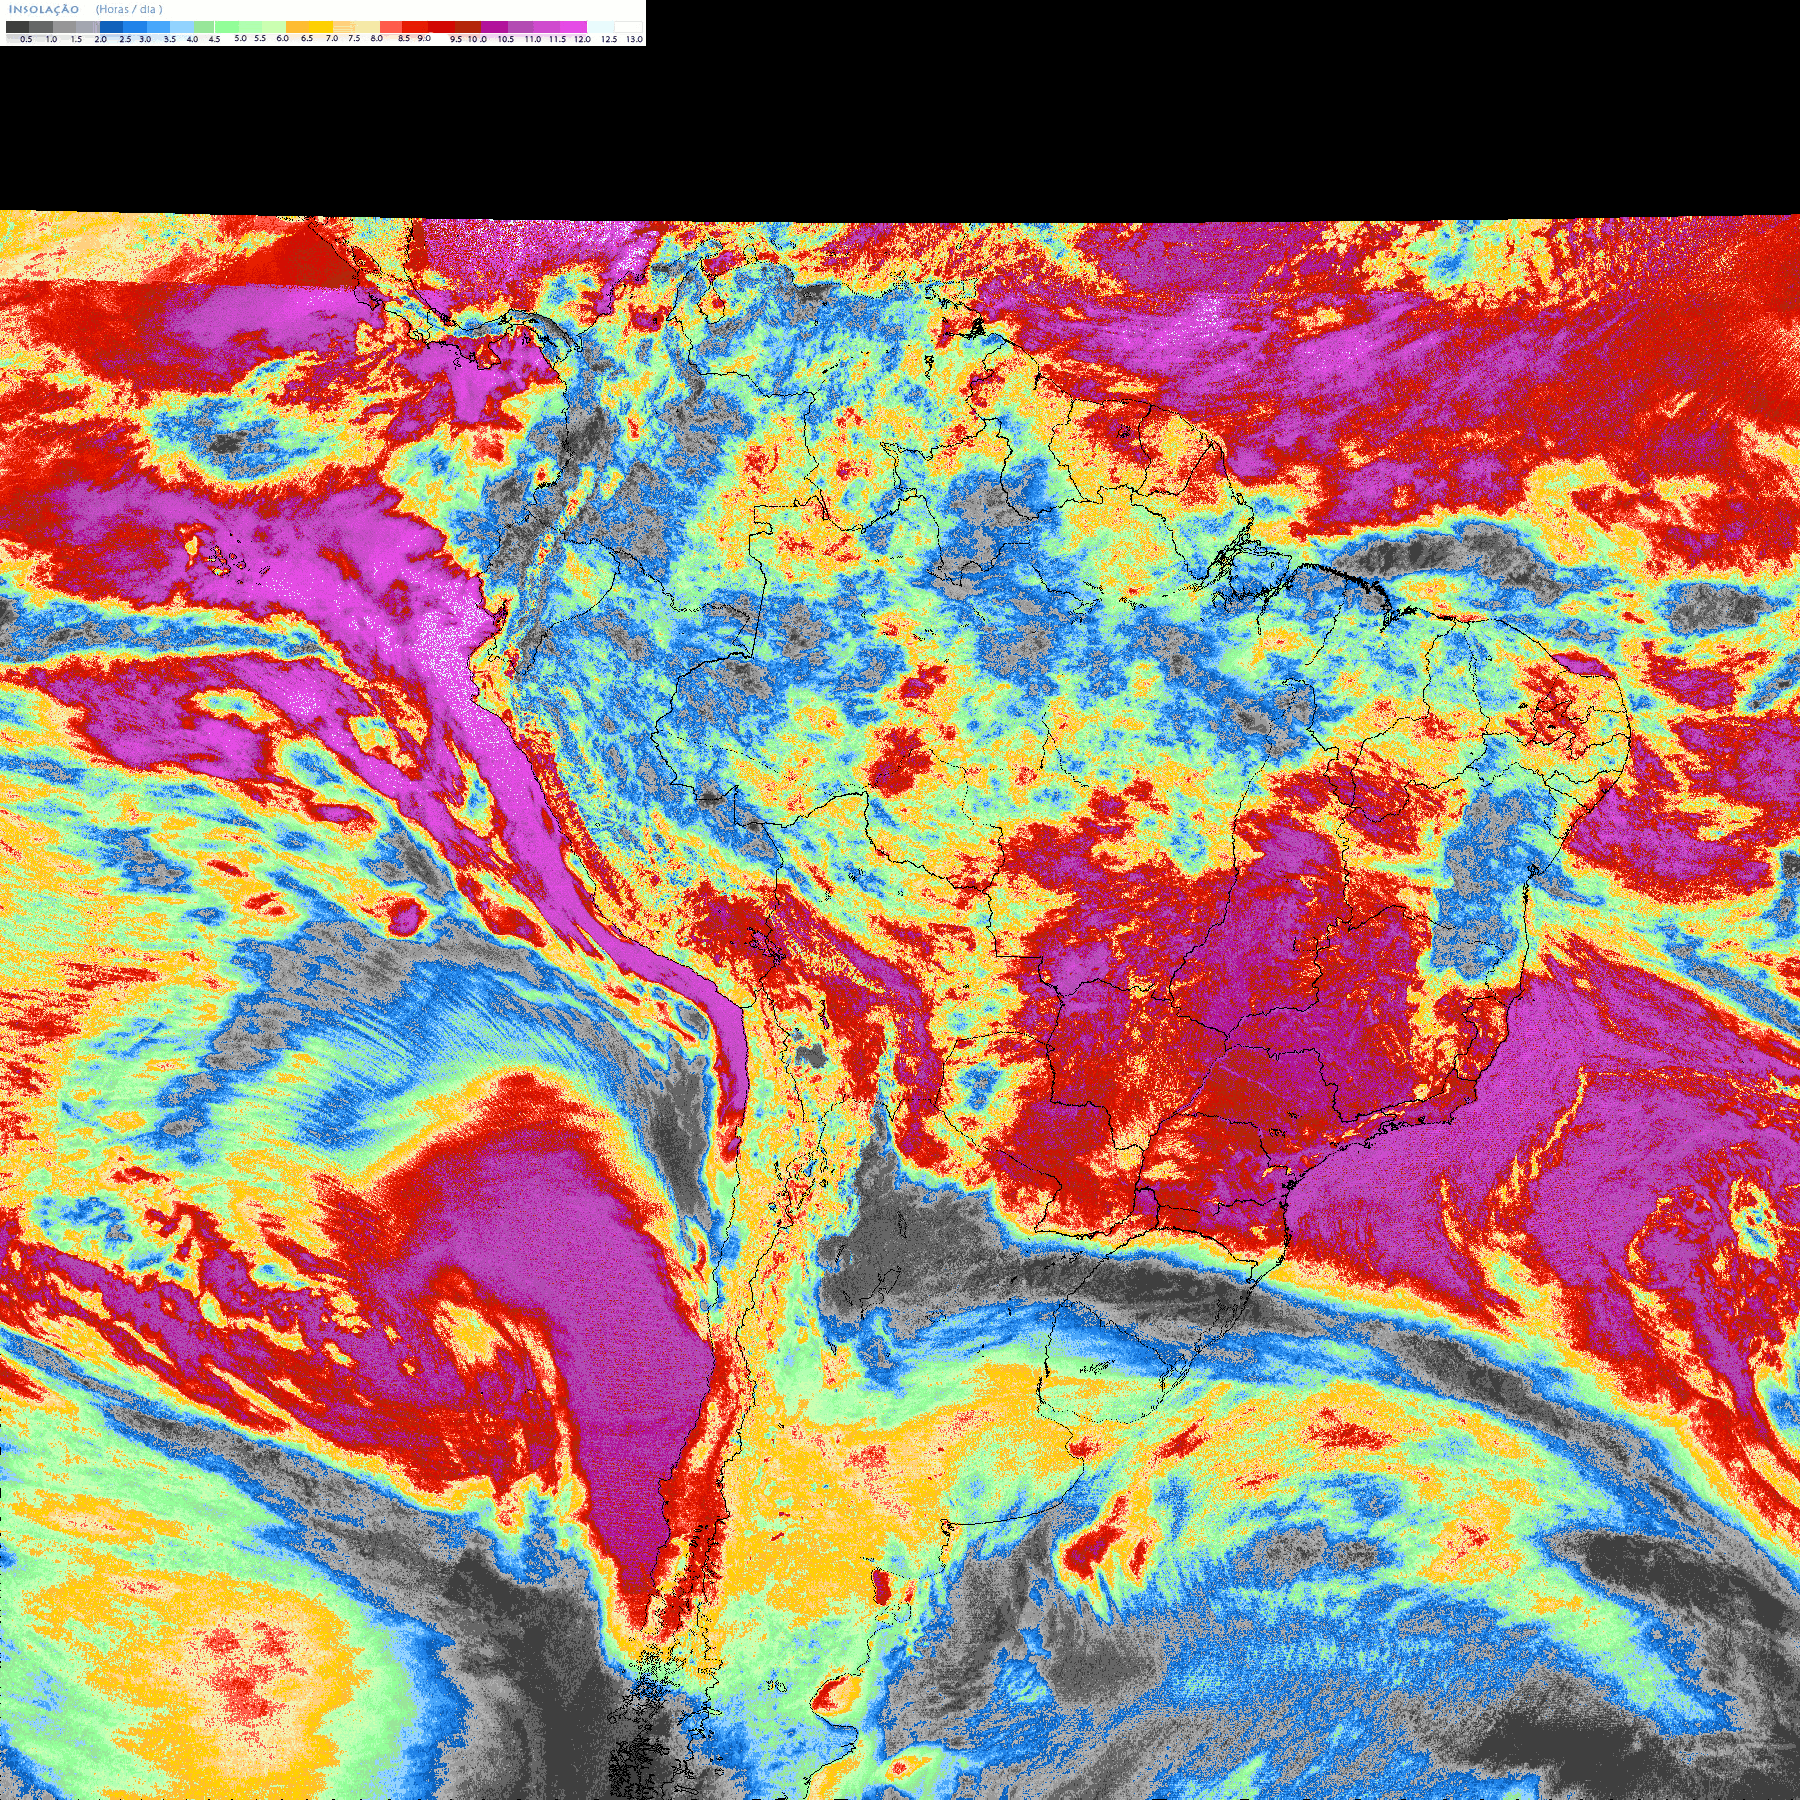Pick the orange swatch above 6.5
The height and width of the screenshot is (1800, 1800).
click(297, 27)
